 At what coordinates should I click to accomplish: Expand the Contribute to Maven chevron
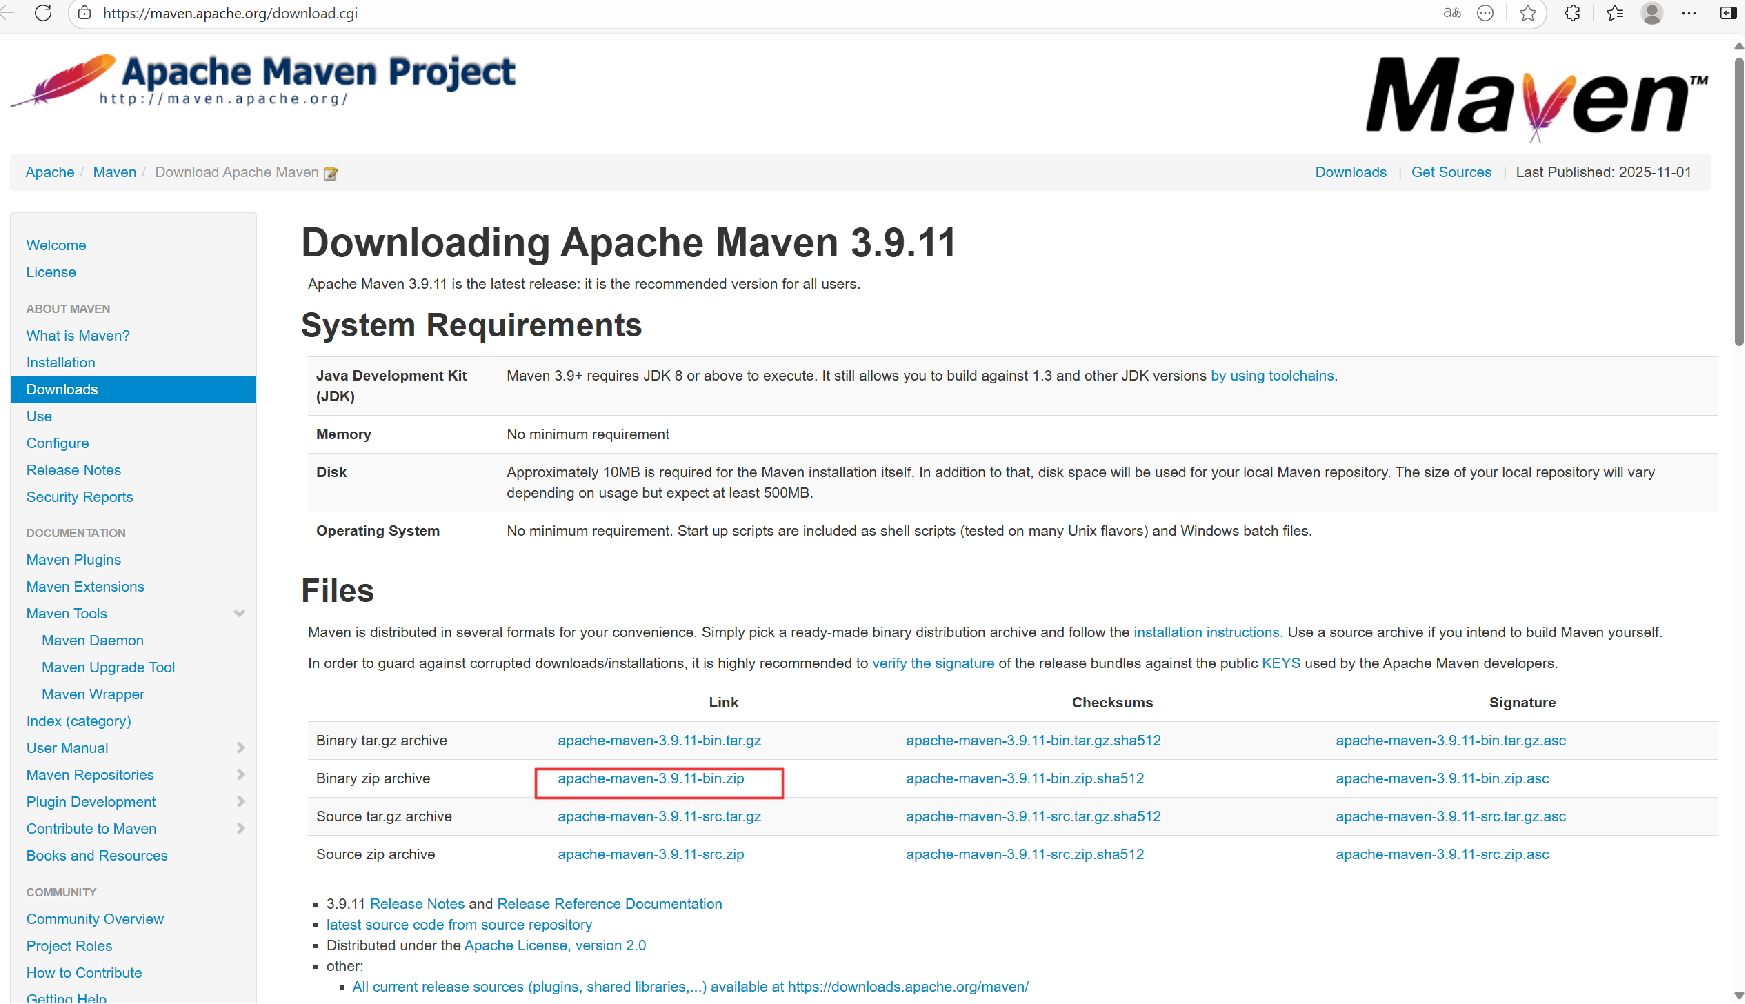[241, 829]
